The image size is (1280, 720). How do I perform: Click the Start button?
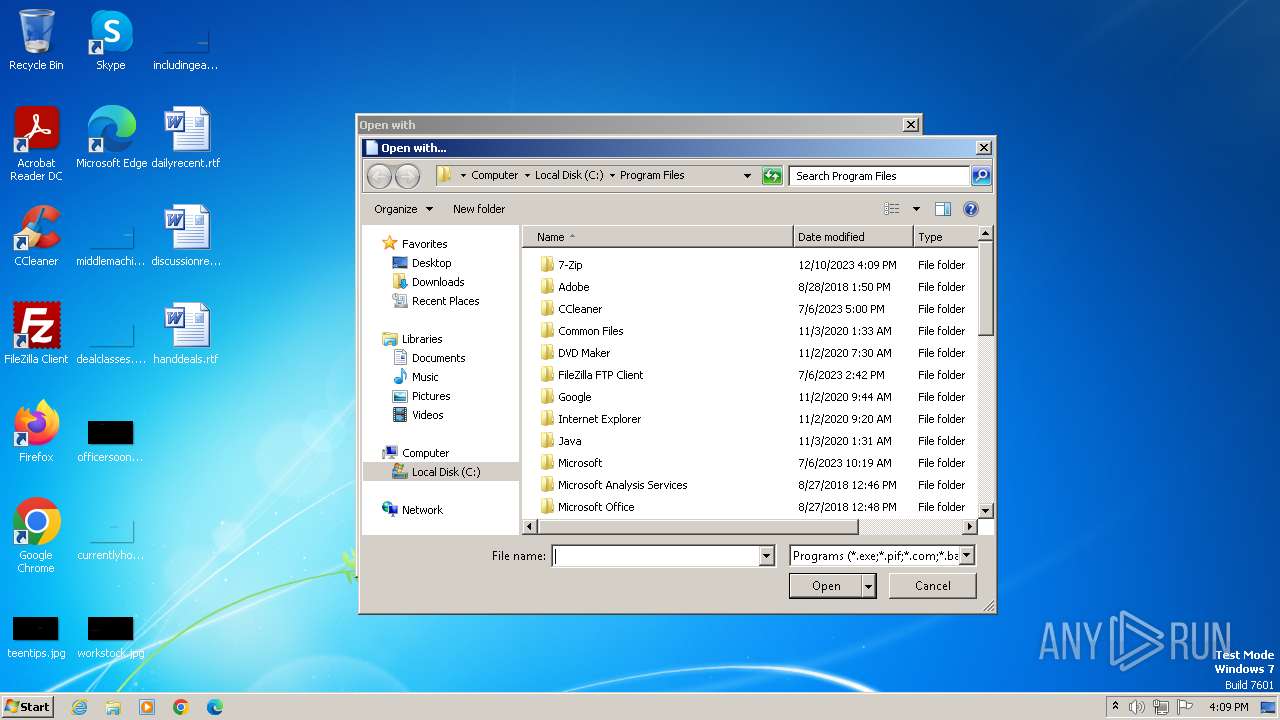click(27, 706)
